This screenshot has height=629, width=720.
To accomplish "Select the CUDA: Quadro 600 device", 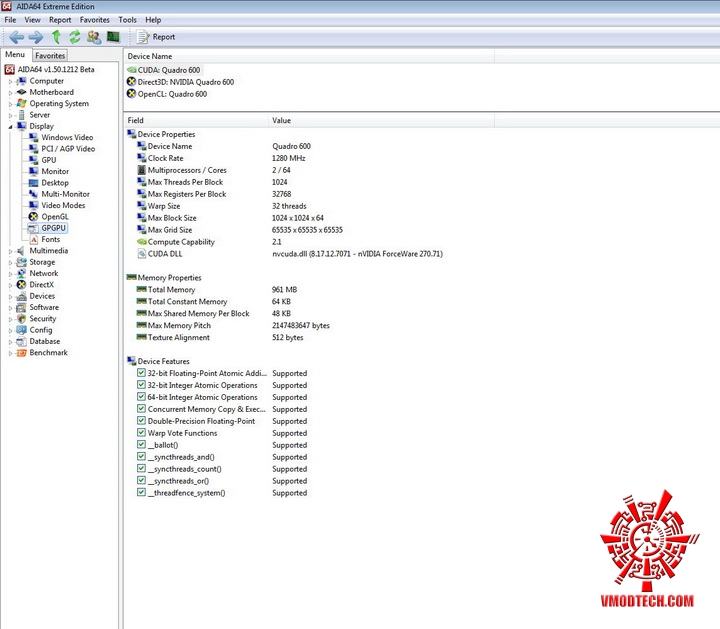I will point(164,70).
